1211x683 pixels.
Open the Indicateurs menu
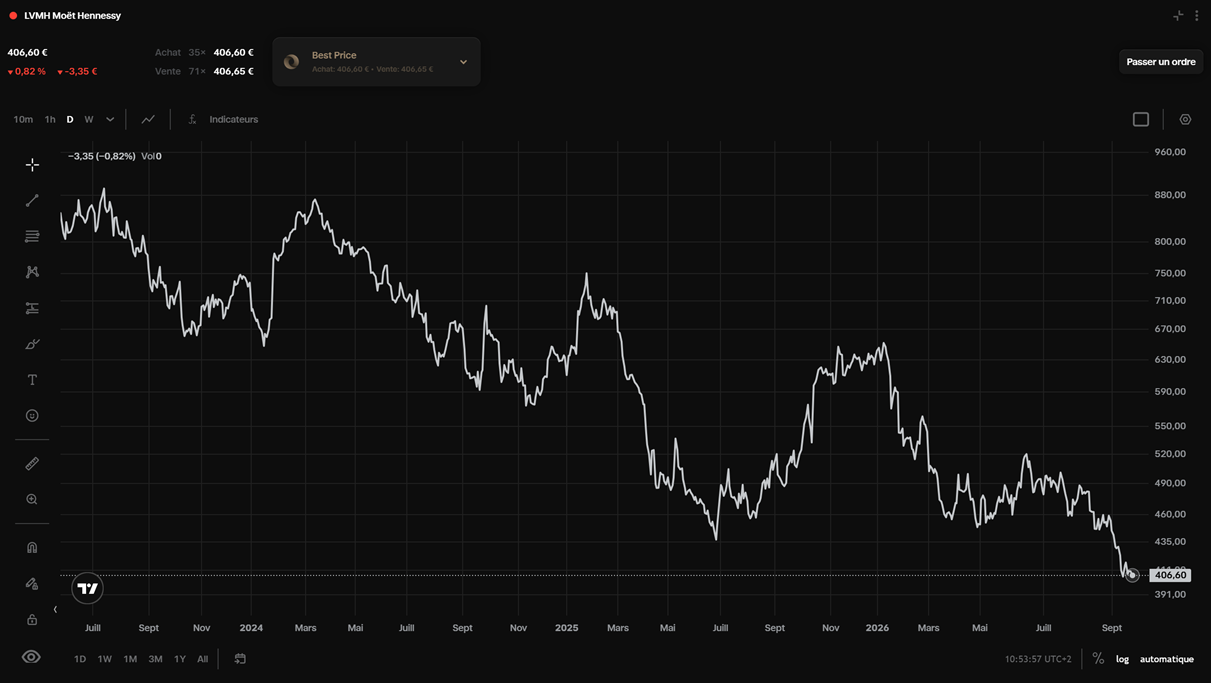pos(223,119)
